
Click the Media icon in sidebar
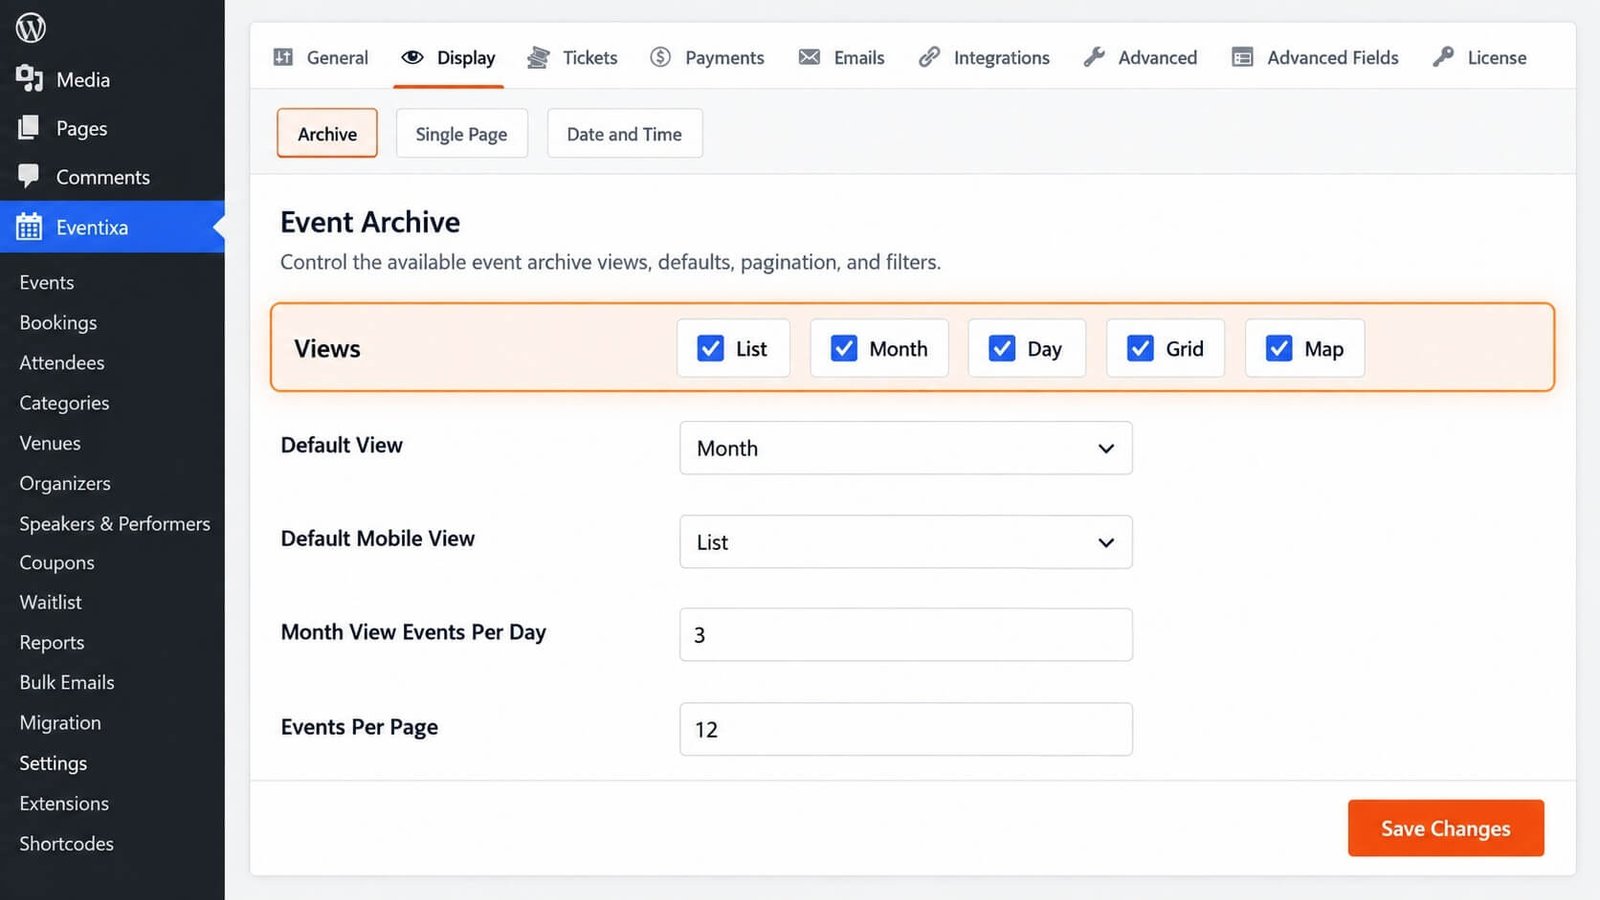[x=29, y=78]
